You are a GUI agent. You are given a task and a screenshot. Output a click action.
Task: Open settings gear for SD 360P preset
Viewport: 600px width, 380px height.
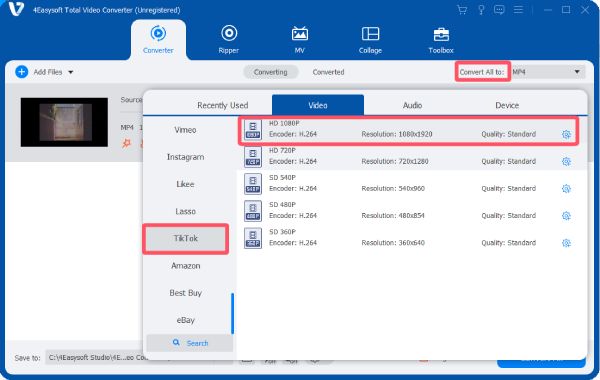click(x=566, y=243)
